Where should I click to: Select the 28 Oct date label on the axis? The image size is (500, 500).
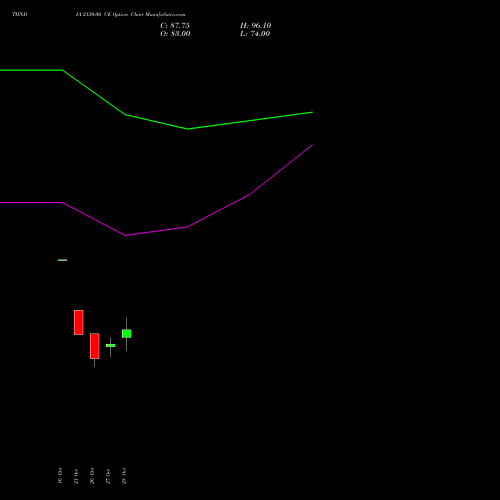(124, 476)
